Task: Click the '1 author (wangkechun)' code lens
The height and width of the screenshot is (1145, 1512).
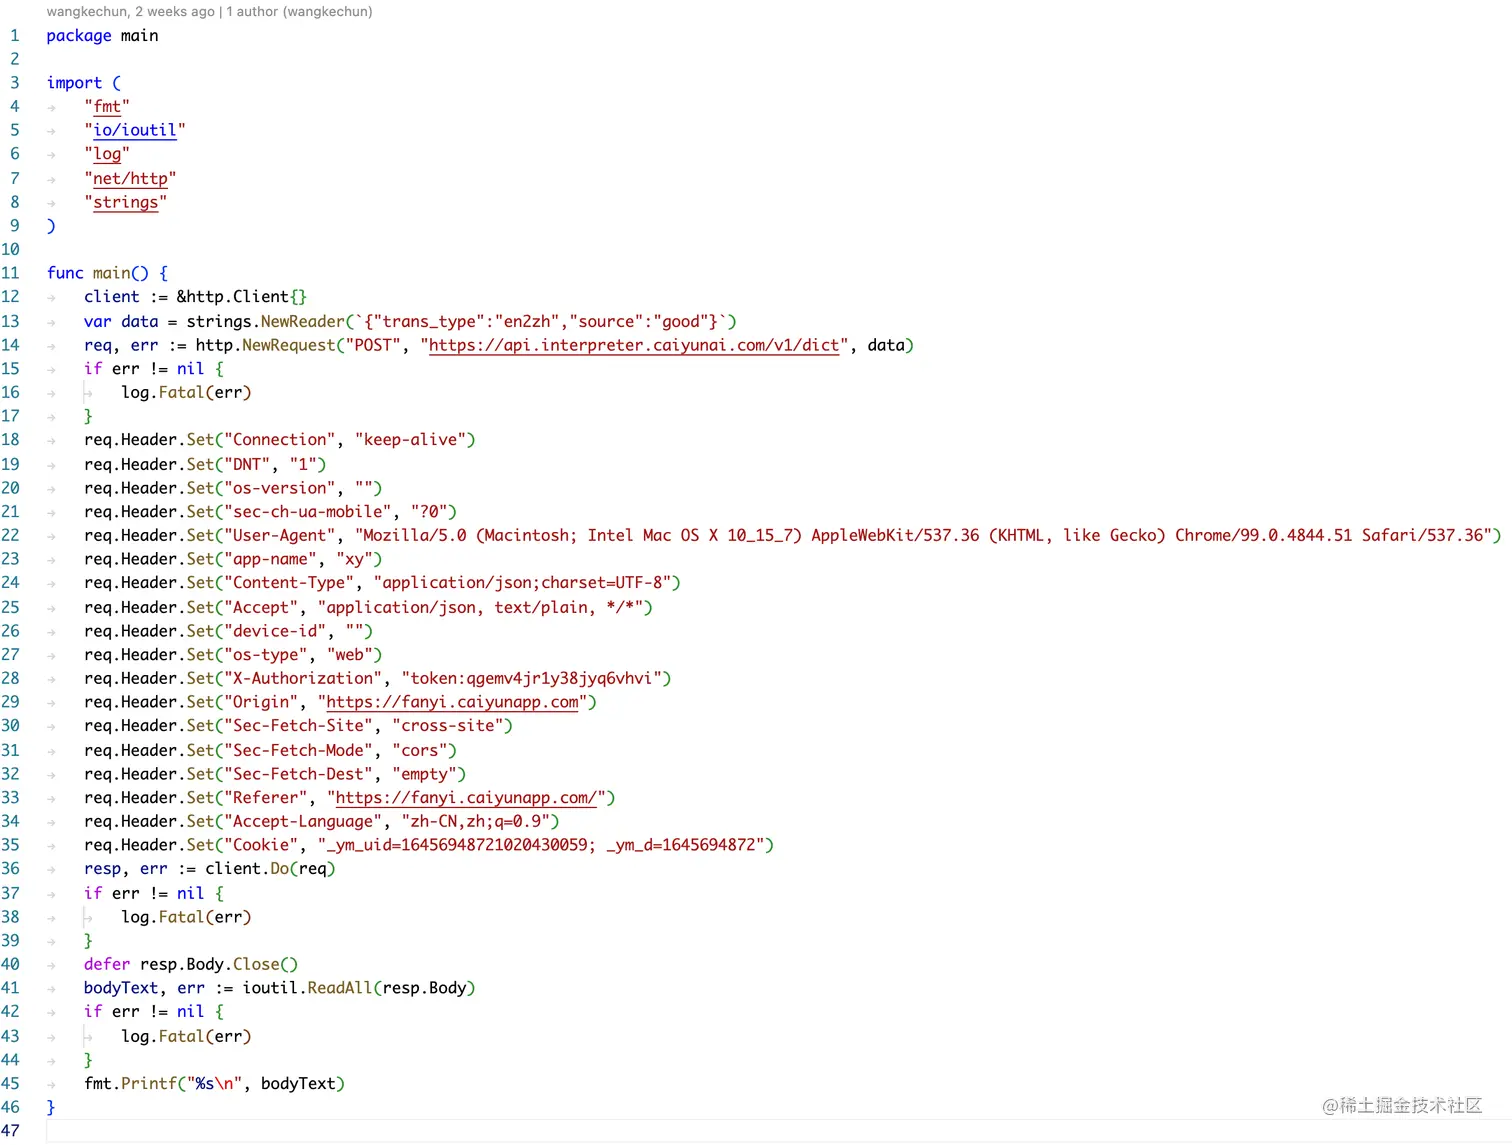Action: tap(299, 12)
